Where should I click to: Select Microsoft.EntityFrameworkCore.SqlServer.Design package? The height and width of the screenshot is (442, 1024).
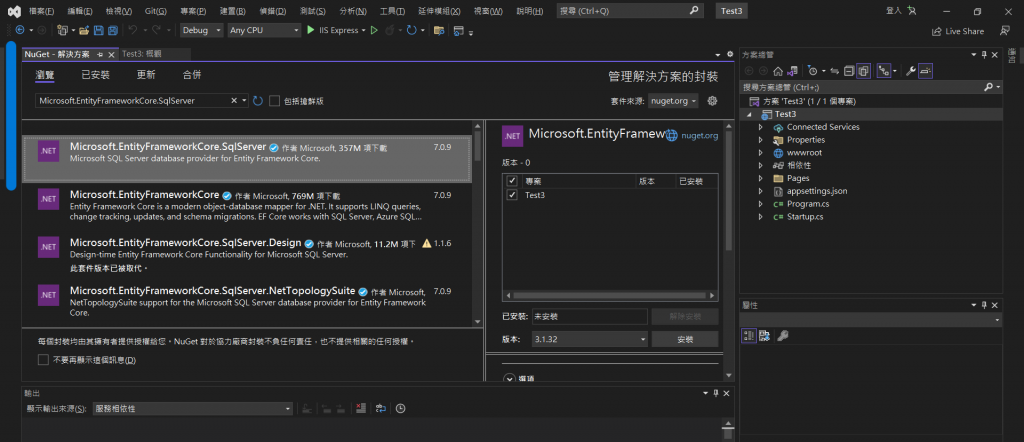[247, 255]
